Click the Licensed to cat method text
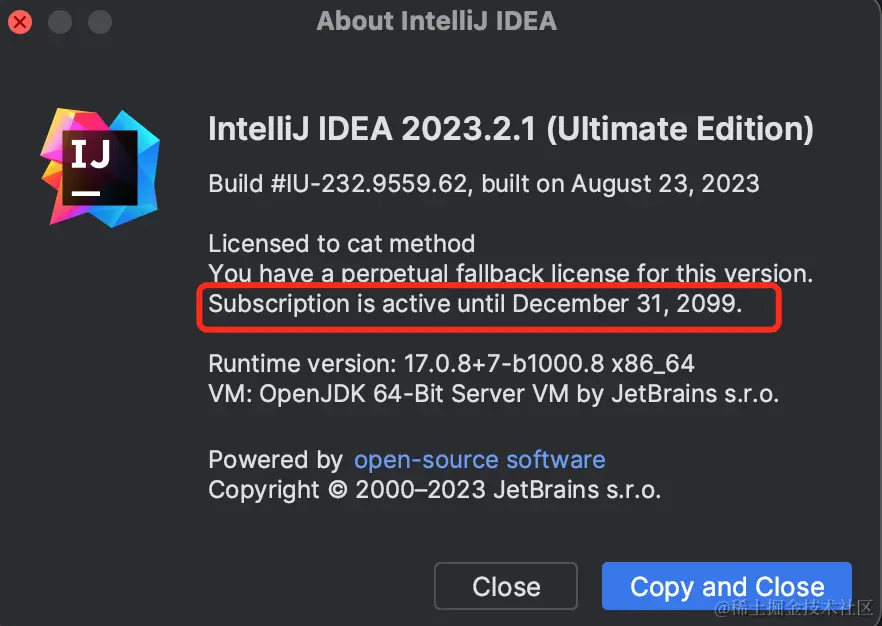 pyautogui.click(x=340, y=243)
